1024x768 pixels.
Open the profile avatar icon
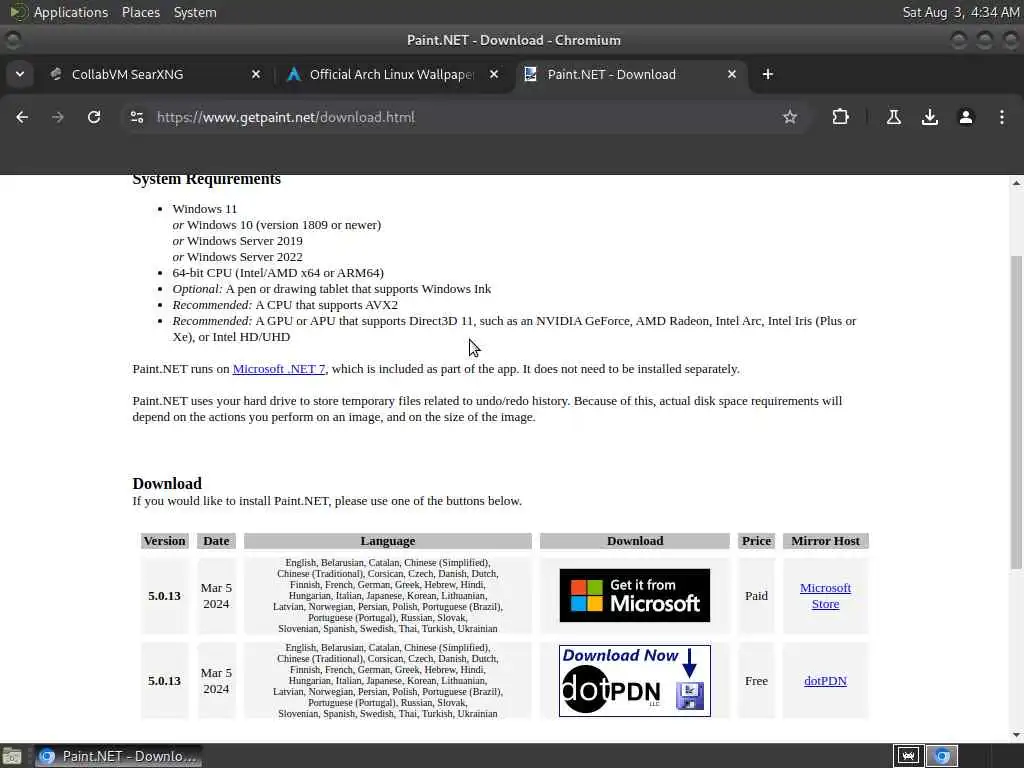click(x=966, y=117)
